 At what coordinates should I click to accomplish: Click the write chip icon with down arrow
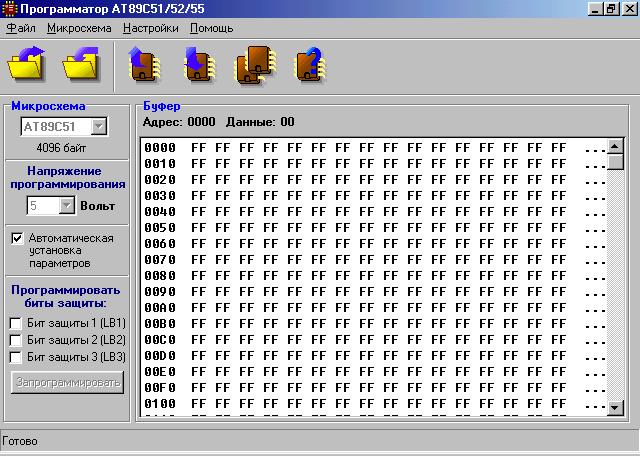199,65
